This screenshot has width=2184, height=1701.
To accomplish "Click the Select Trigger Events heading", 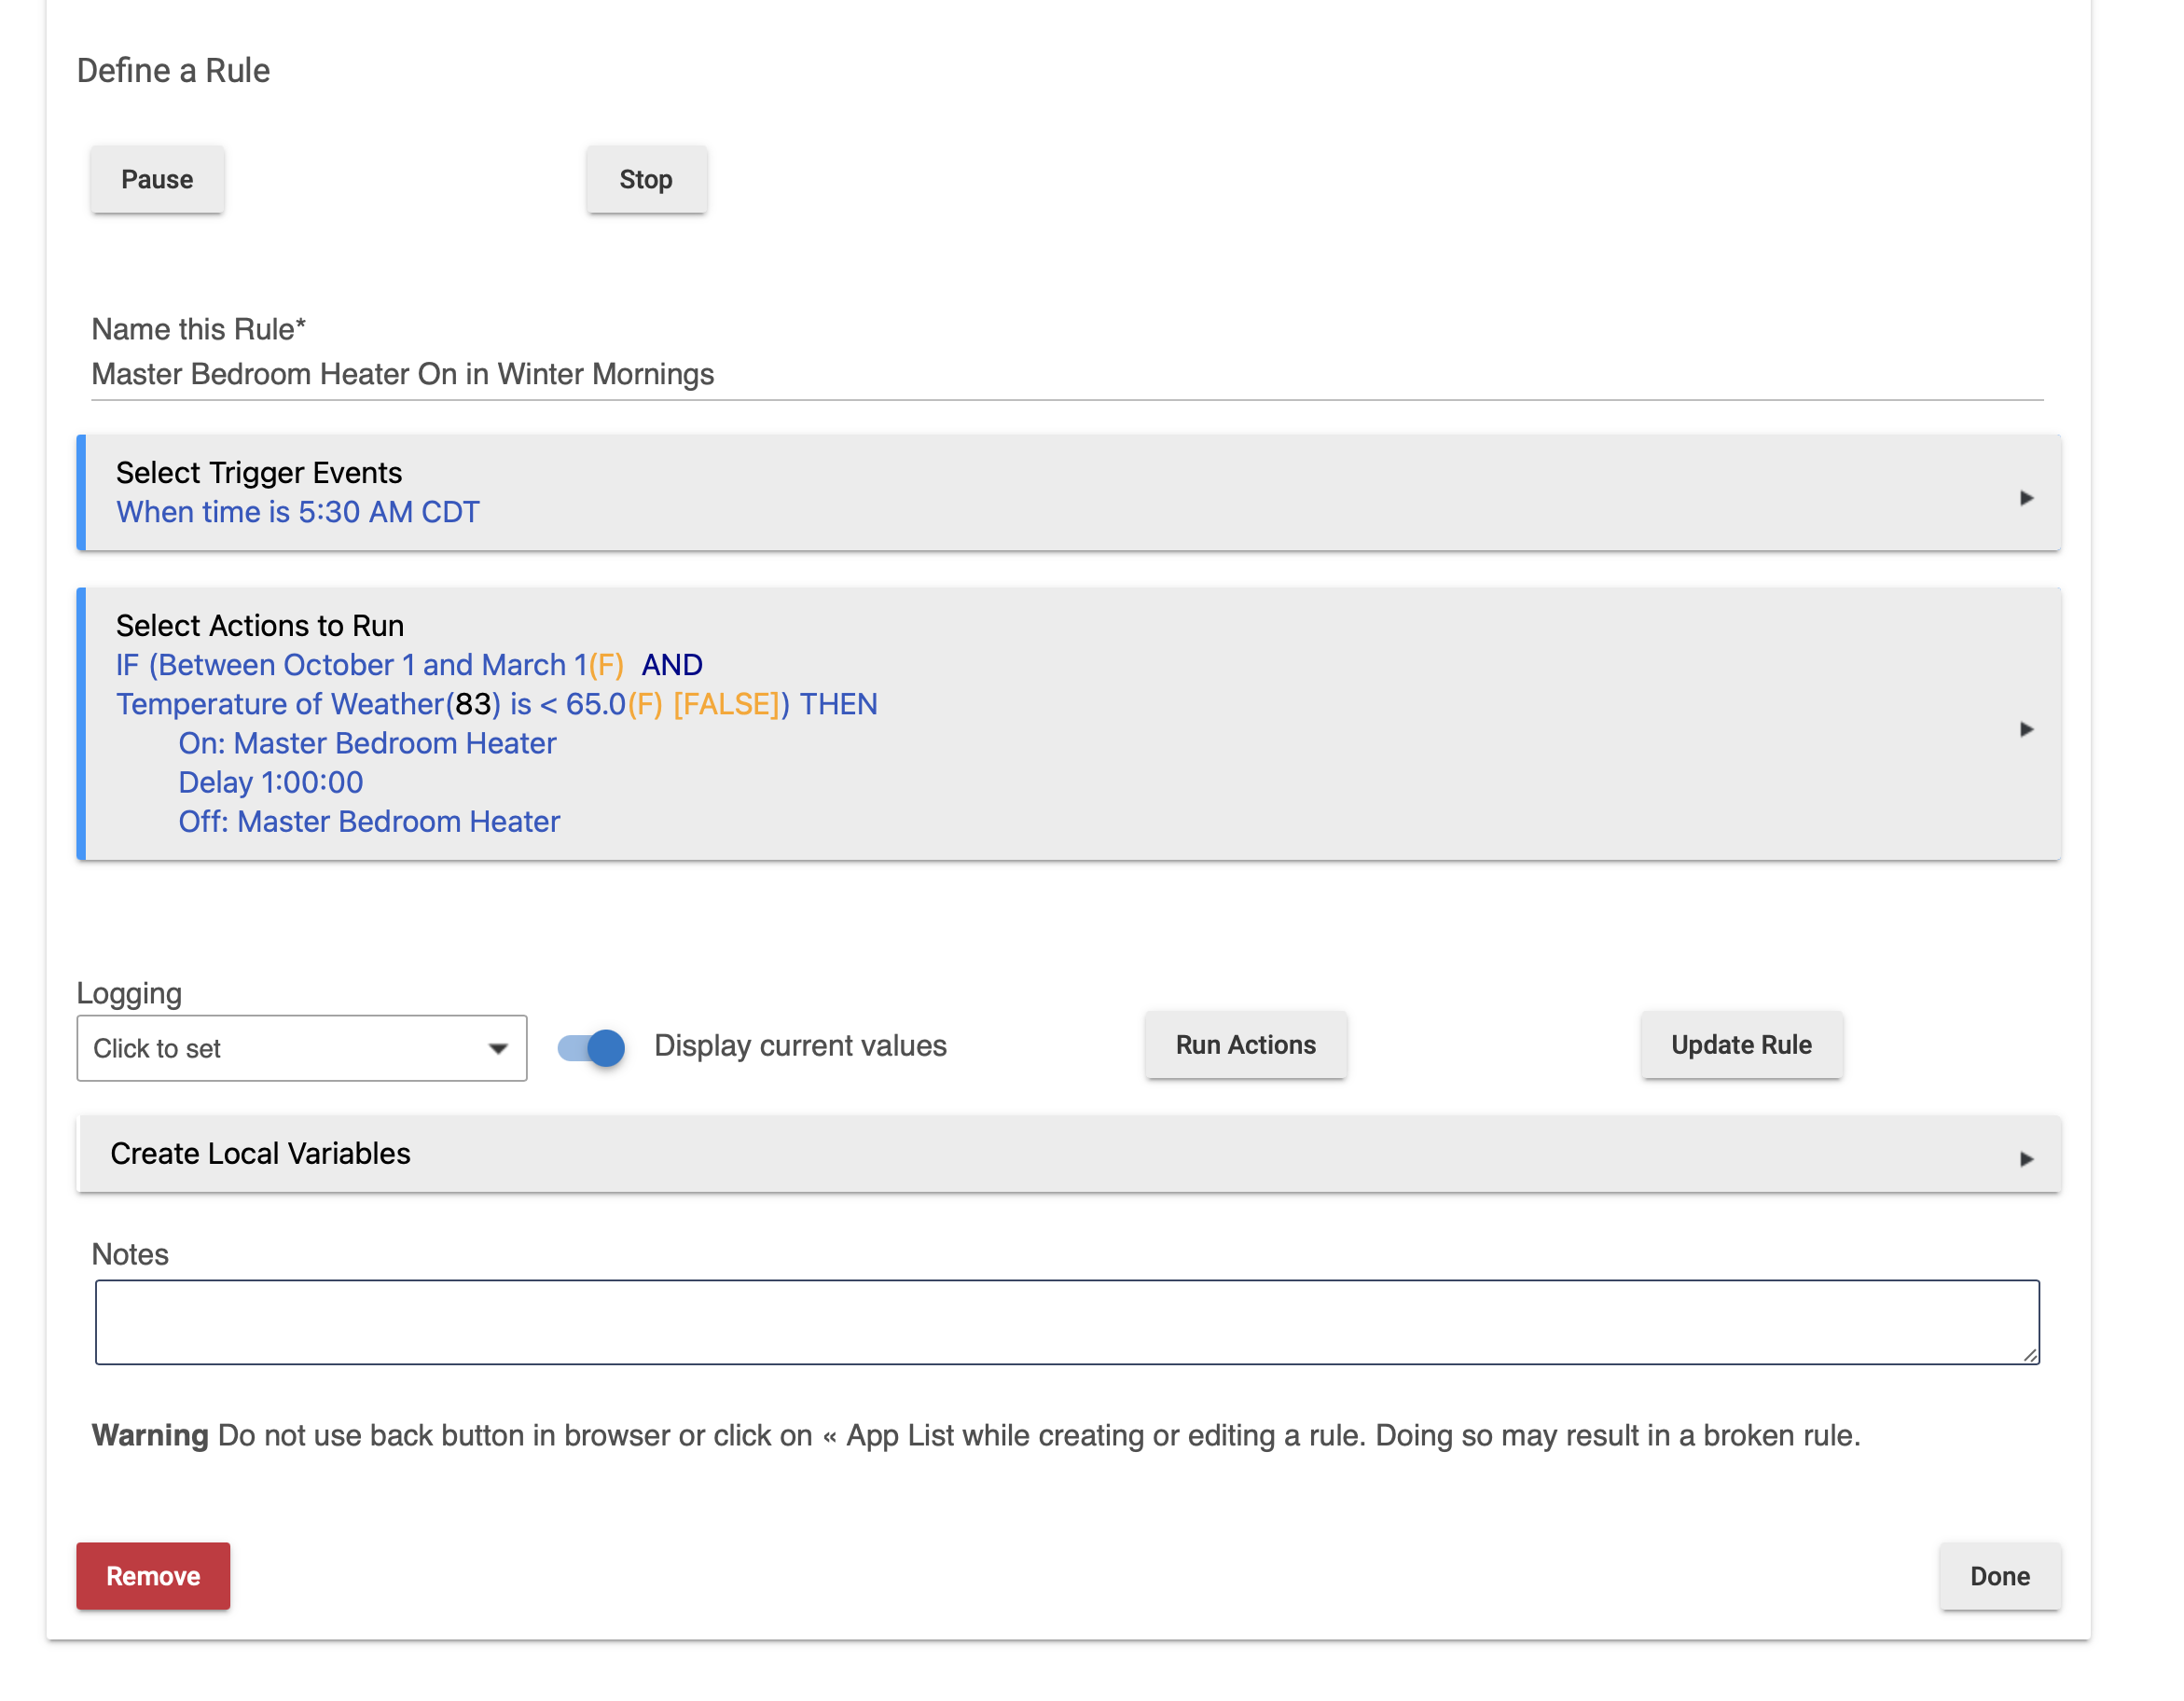I will 259,472.
